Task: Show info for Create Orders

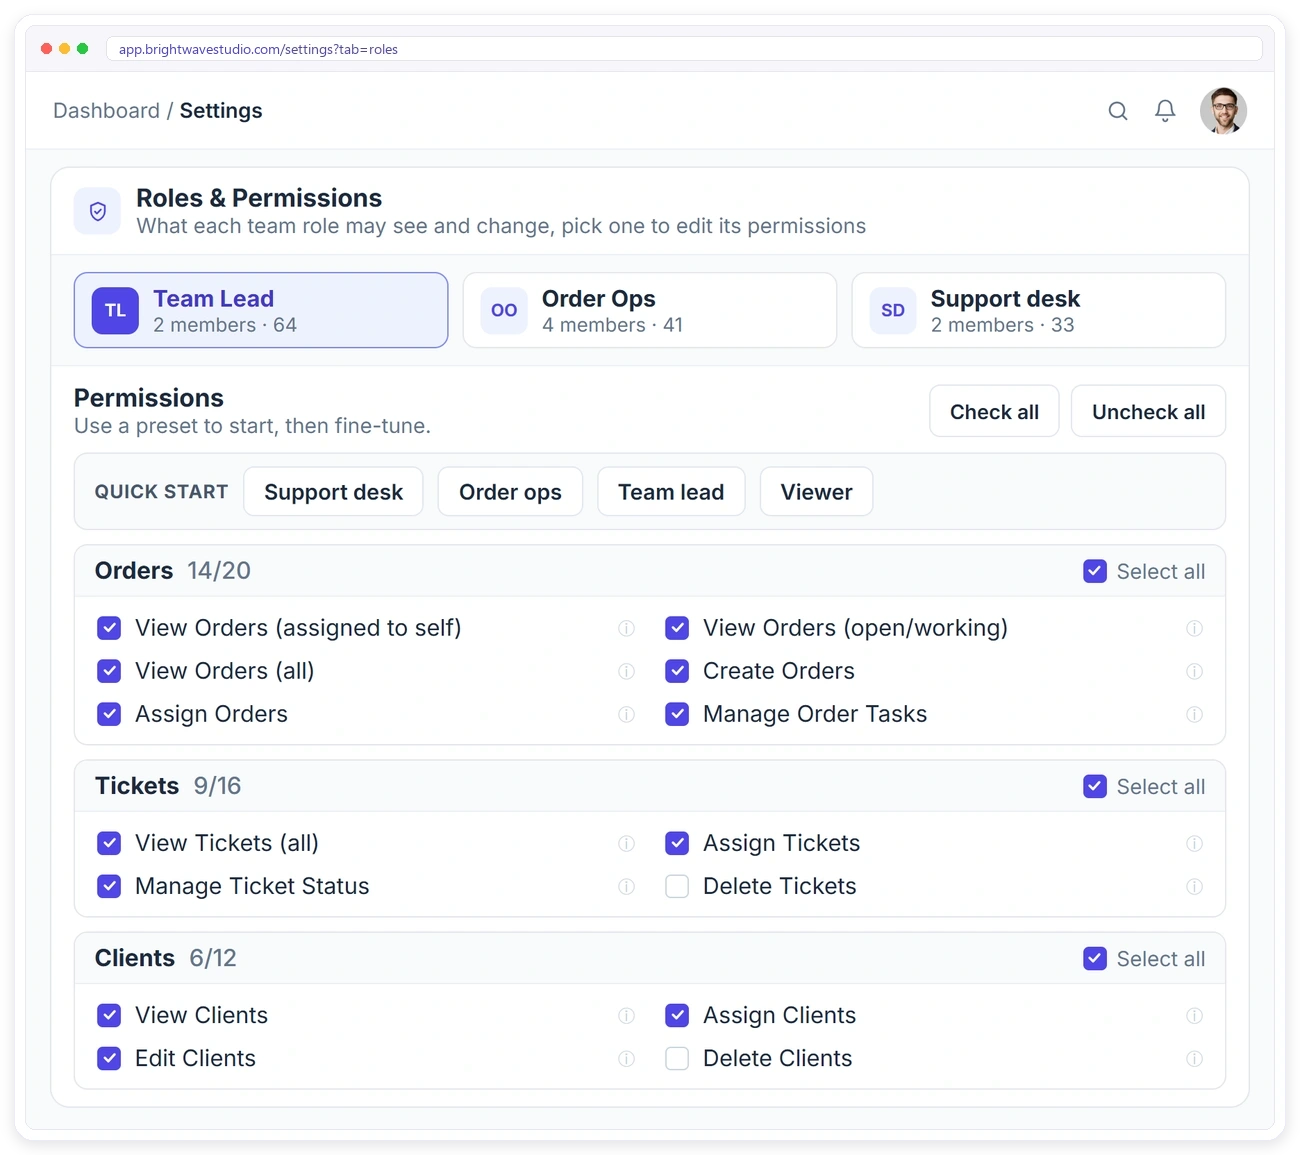Action: [x=1194, y=671]
